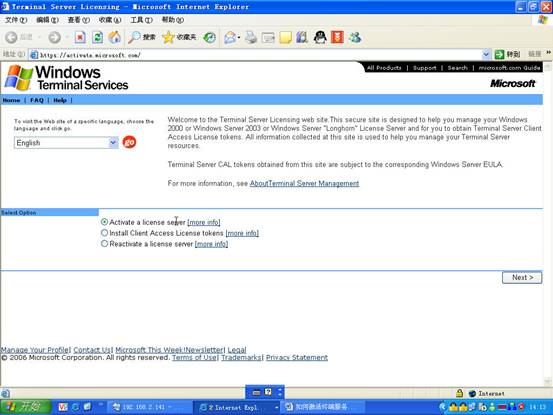Click the browser Back arrow button
The height and width of the screenshot is (415, 553).
(x=11, y=37)
